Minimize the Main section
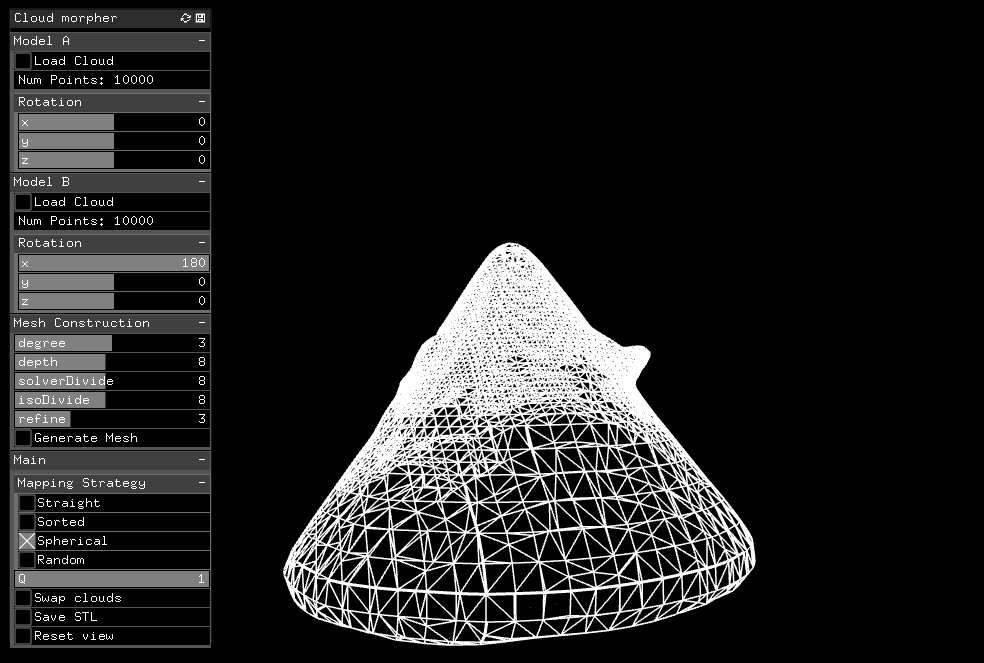The height and width of the screenshot is (663, 984). tap(201, 460)
